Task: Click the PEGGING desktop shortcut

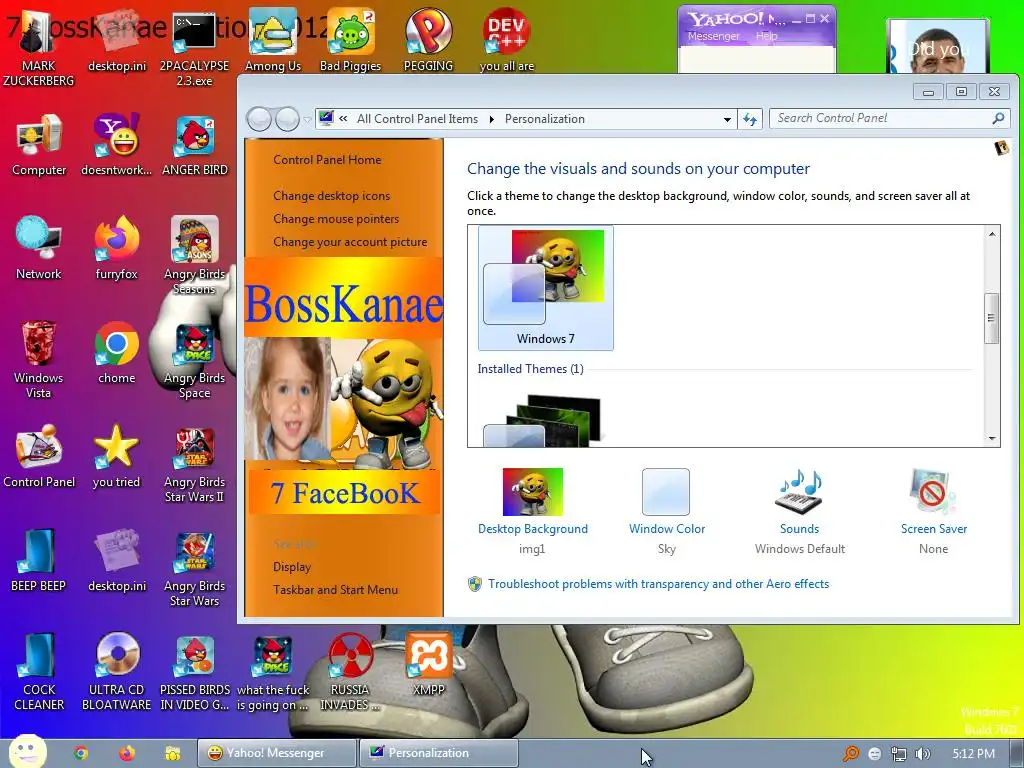Action: [428, 39]
